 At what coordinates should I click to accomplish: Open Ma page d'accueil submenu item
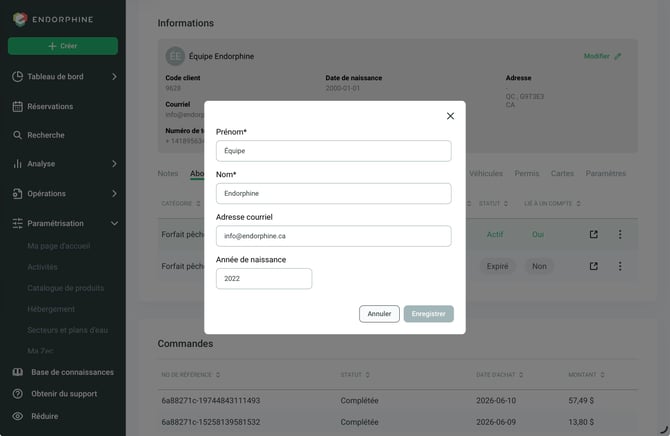(x=59, y=246)
